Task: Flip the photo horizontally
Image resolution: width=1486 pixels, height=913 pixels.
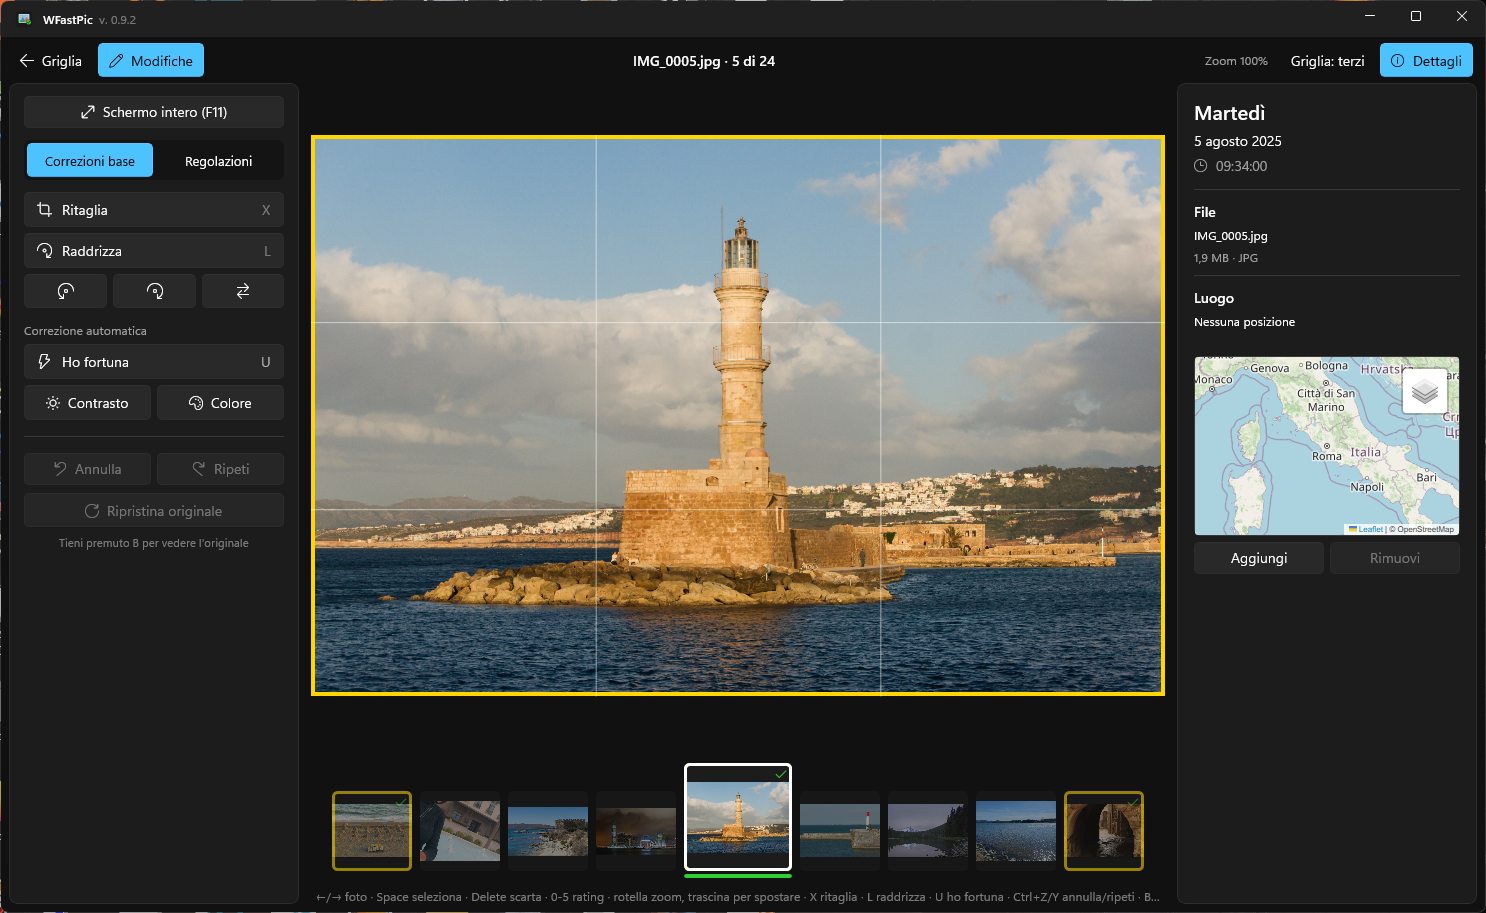Action: tap(243, 291)
